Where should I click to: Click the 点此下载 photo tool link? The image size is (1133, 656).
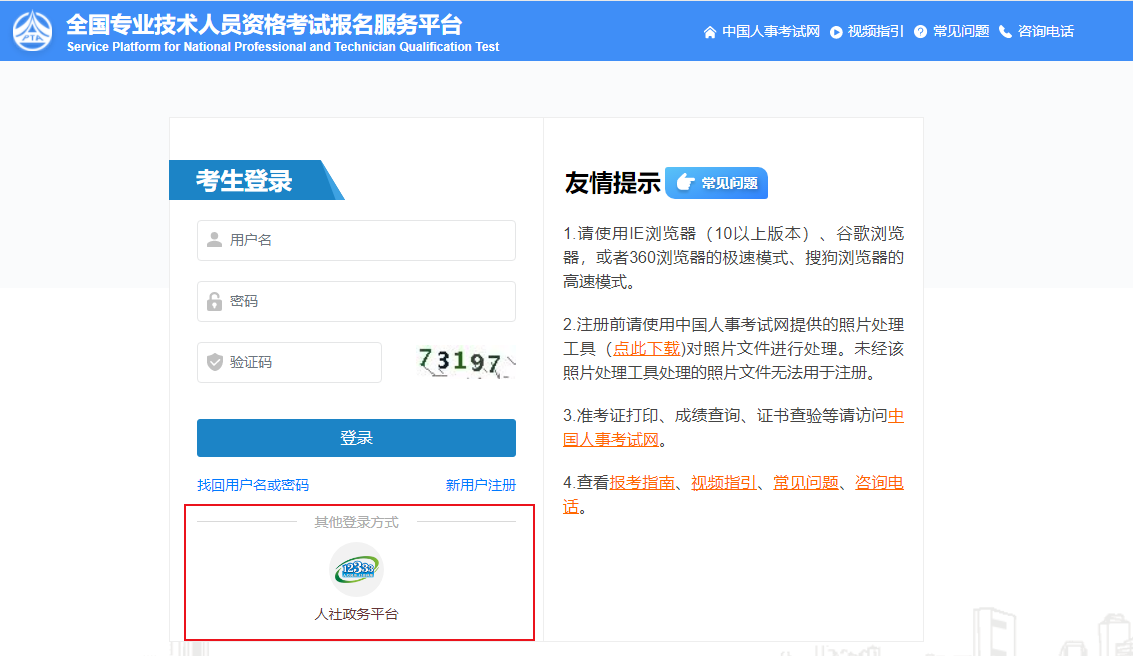646,348
